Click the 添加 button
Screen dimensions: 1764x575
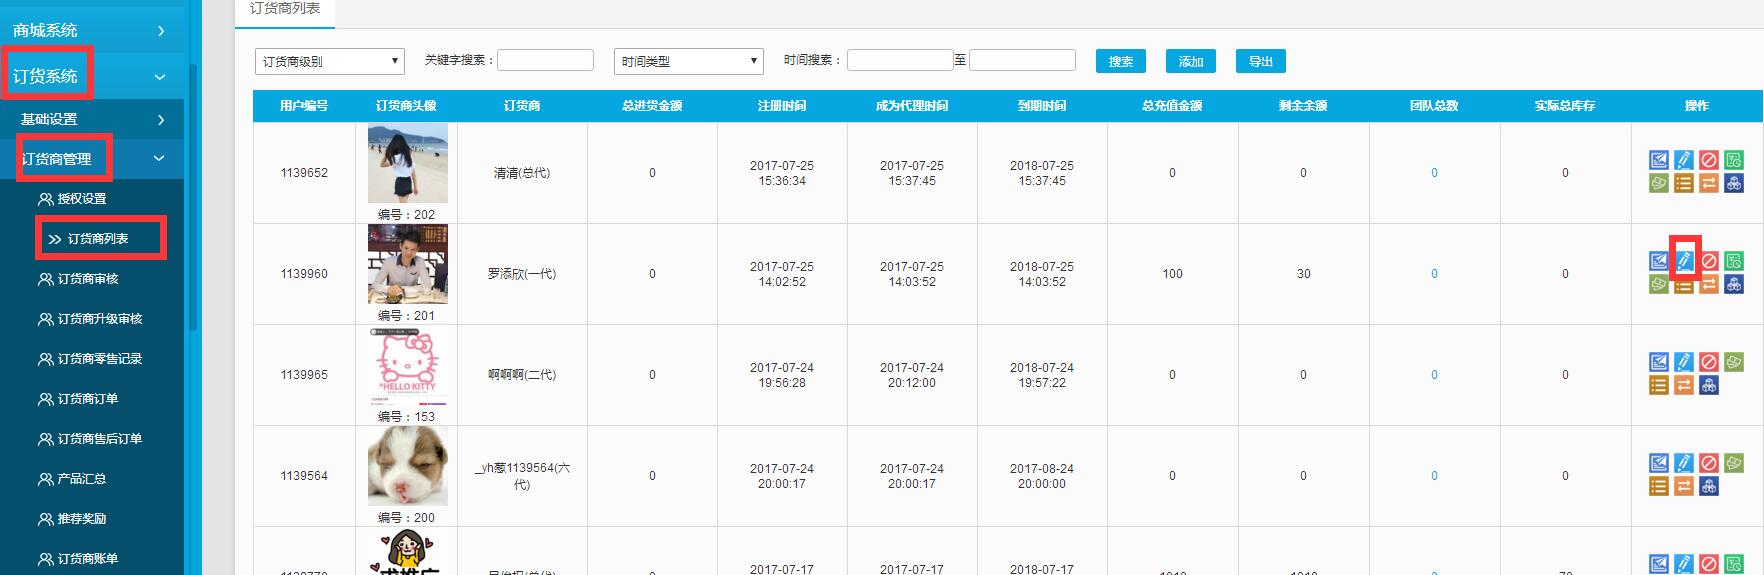[1191, 61]
